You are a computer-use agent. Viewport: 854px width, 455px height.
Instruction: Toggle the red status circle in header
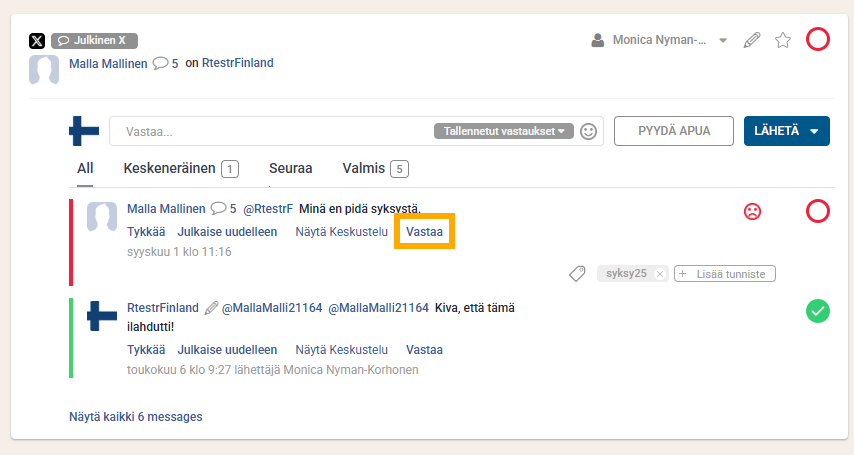[818, 40]
